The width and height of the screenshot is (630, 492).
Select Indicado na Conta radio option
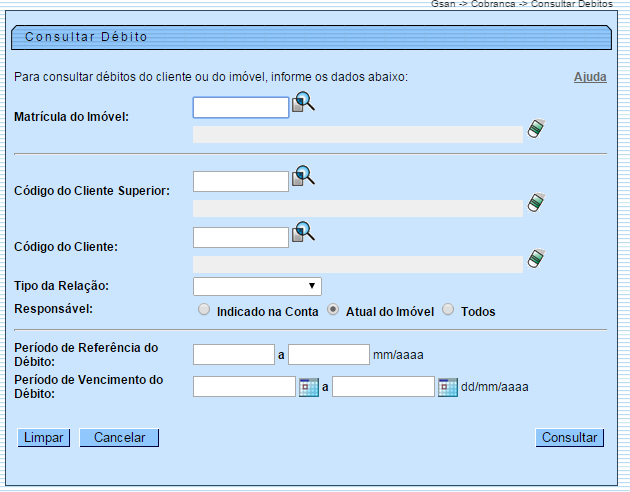[205, 311]
